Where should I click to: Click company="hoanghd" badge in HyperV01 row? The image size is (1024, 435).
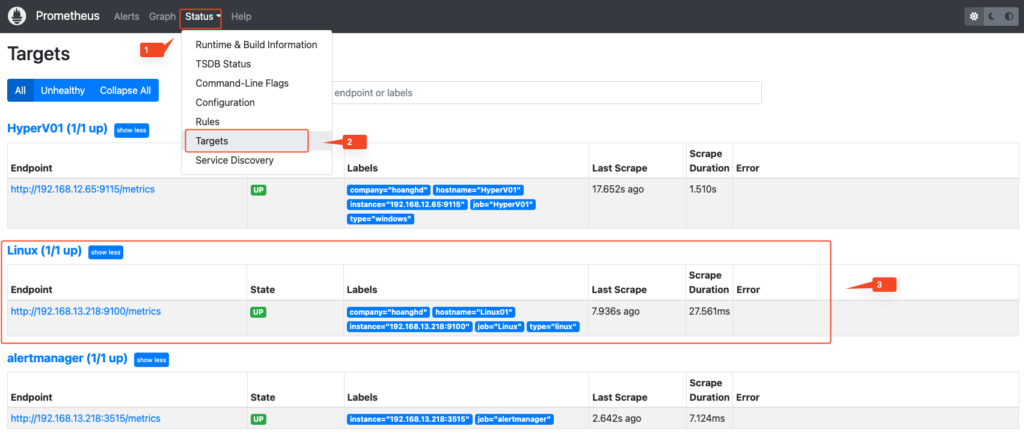tap(389, 190)
